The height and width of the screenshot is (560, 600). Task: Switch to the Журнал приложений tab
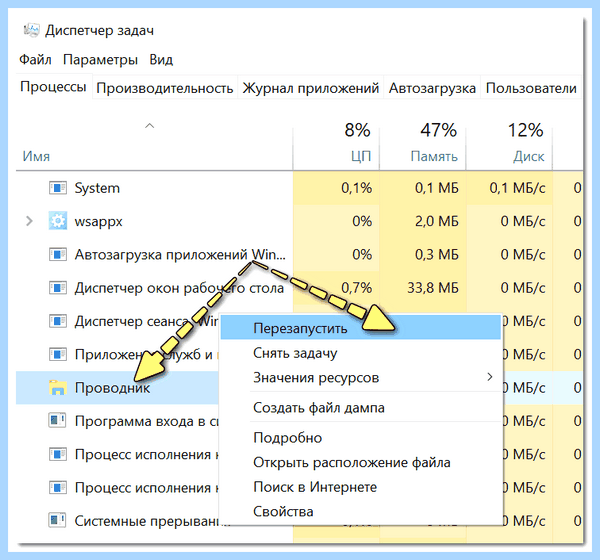click(311, 88)
